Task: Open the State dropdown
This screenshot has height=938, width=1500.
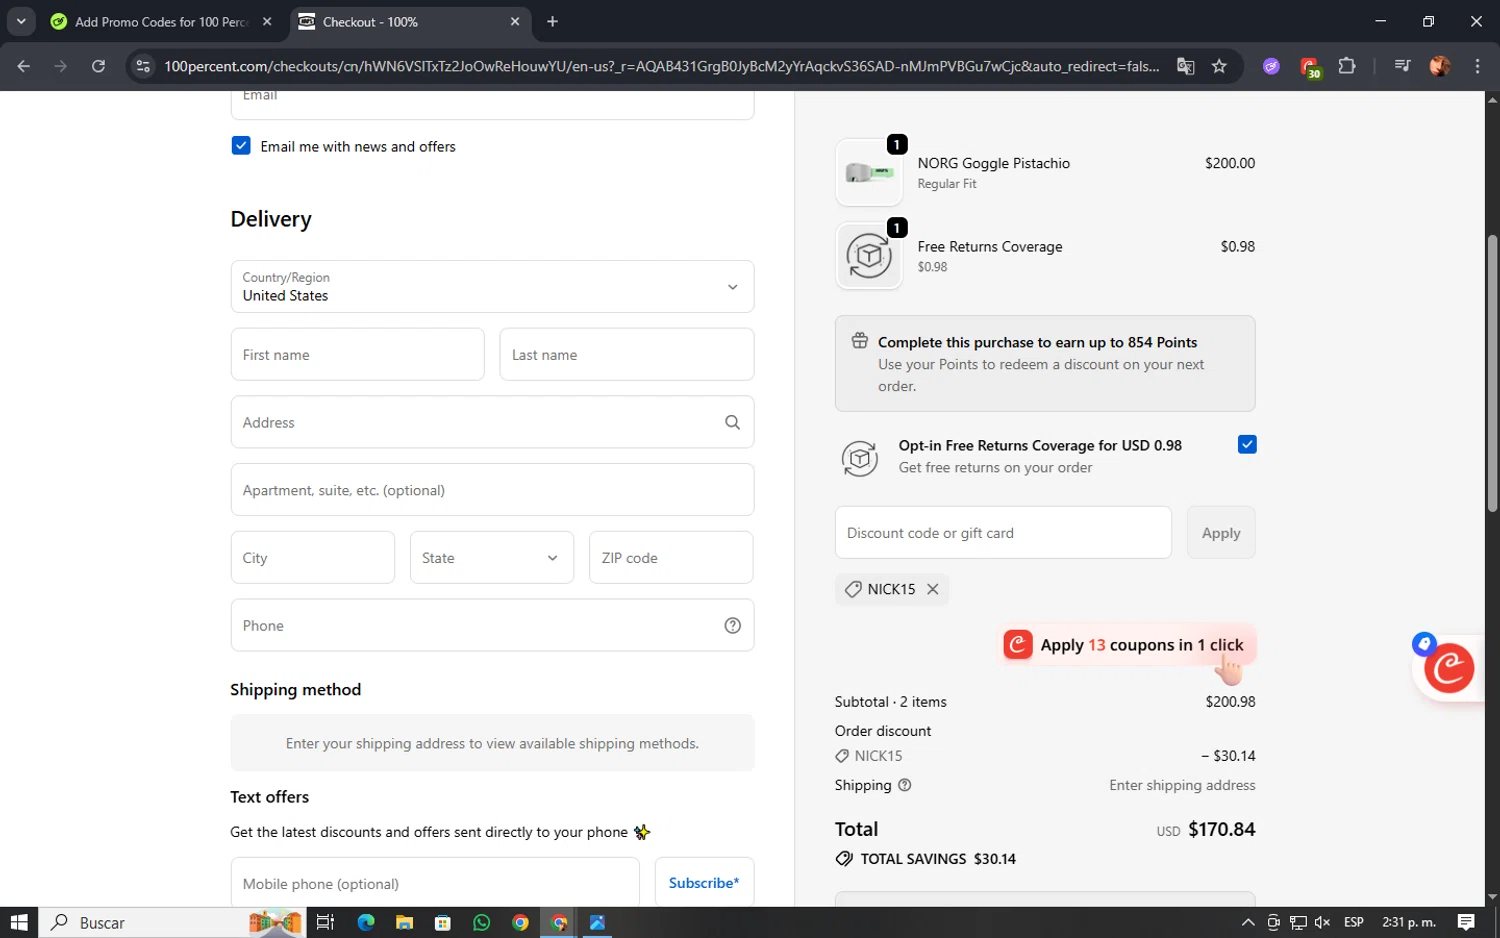Action: pyautogui.click(x=492, y=557)
